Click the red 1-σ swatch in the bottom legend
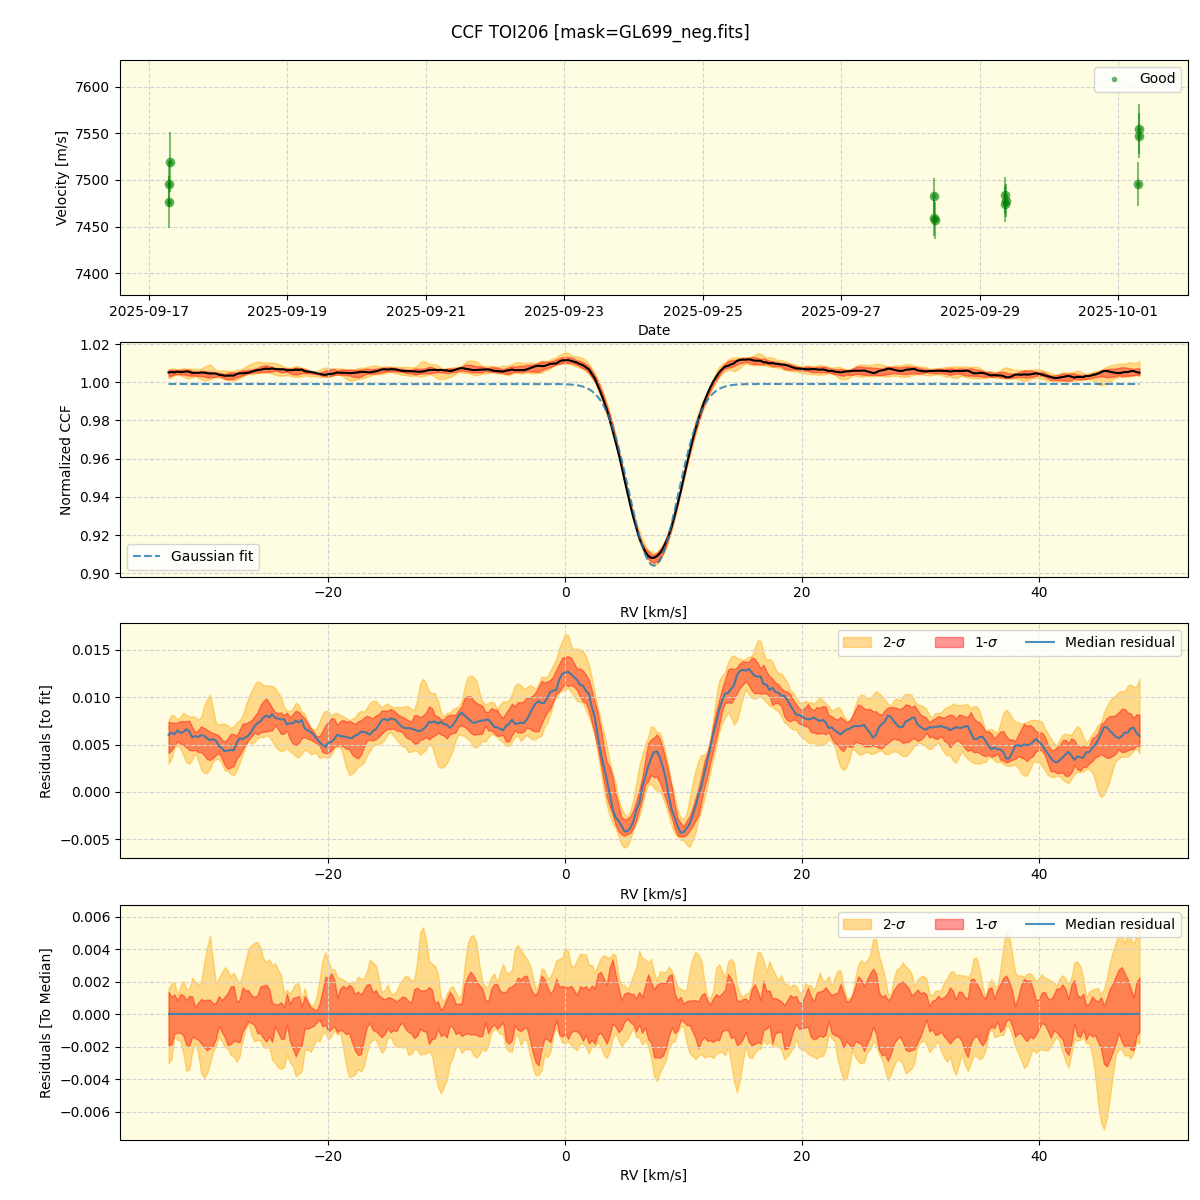This screenshot has width=1200, height=1200. 949,925
